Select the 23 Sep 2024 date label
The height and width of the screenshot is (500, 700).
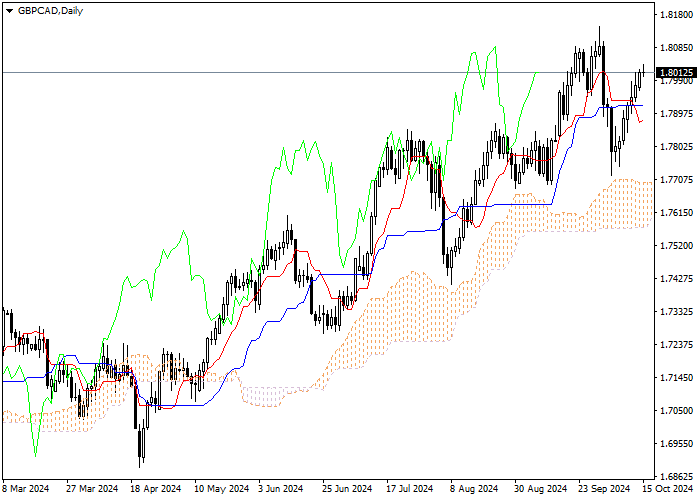[604, 489]
